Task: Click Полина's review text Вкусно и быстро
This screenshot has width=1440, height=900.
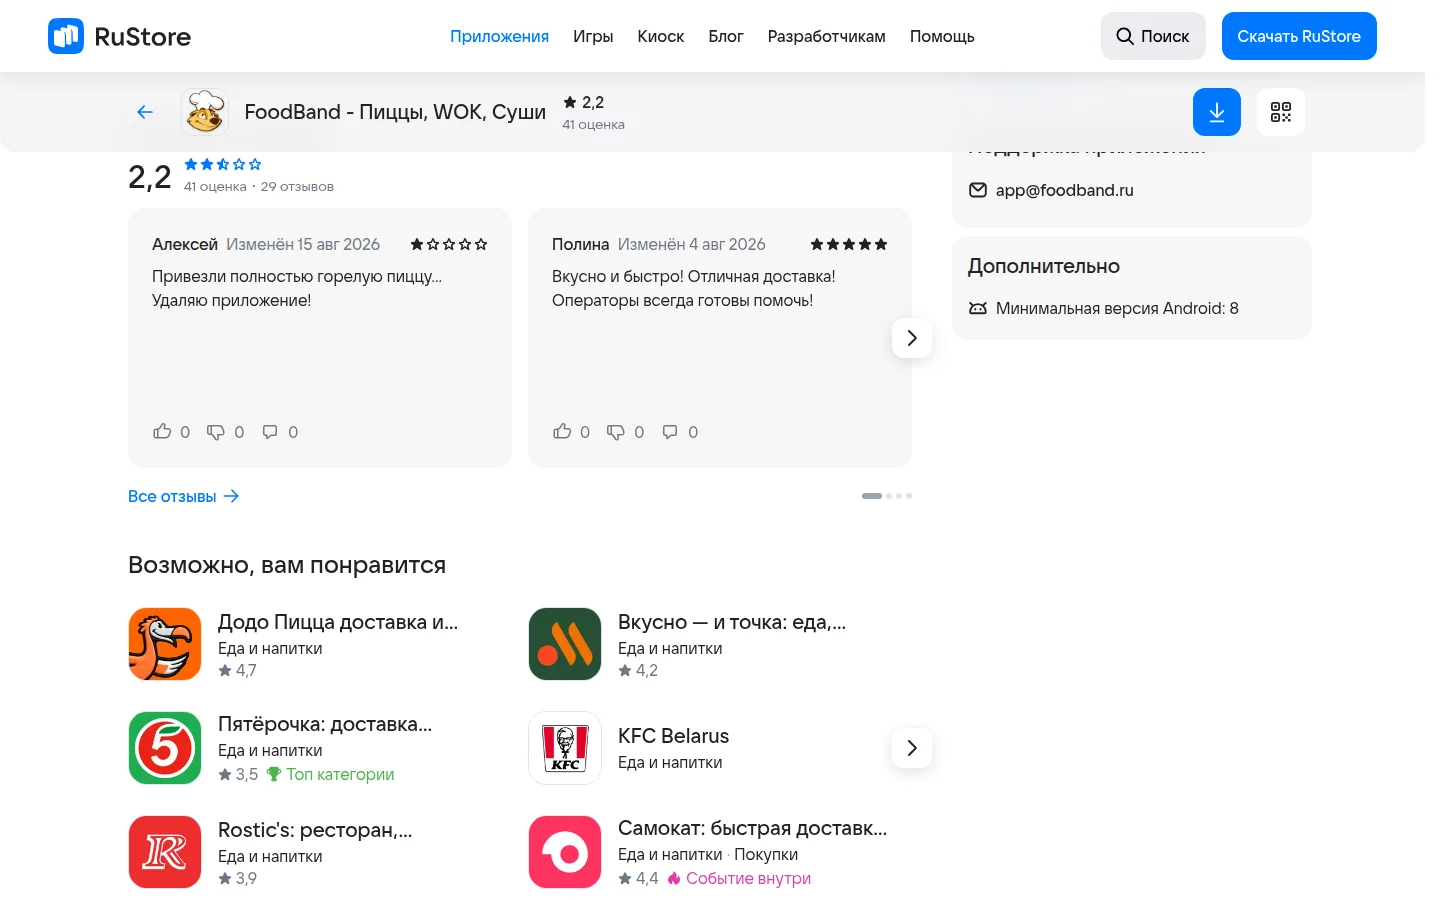Action: 694,288
